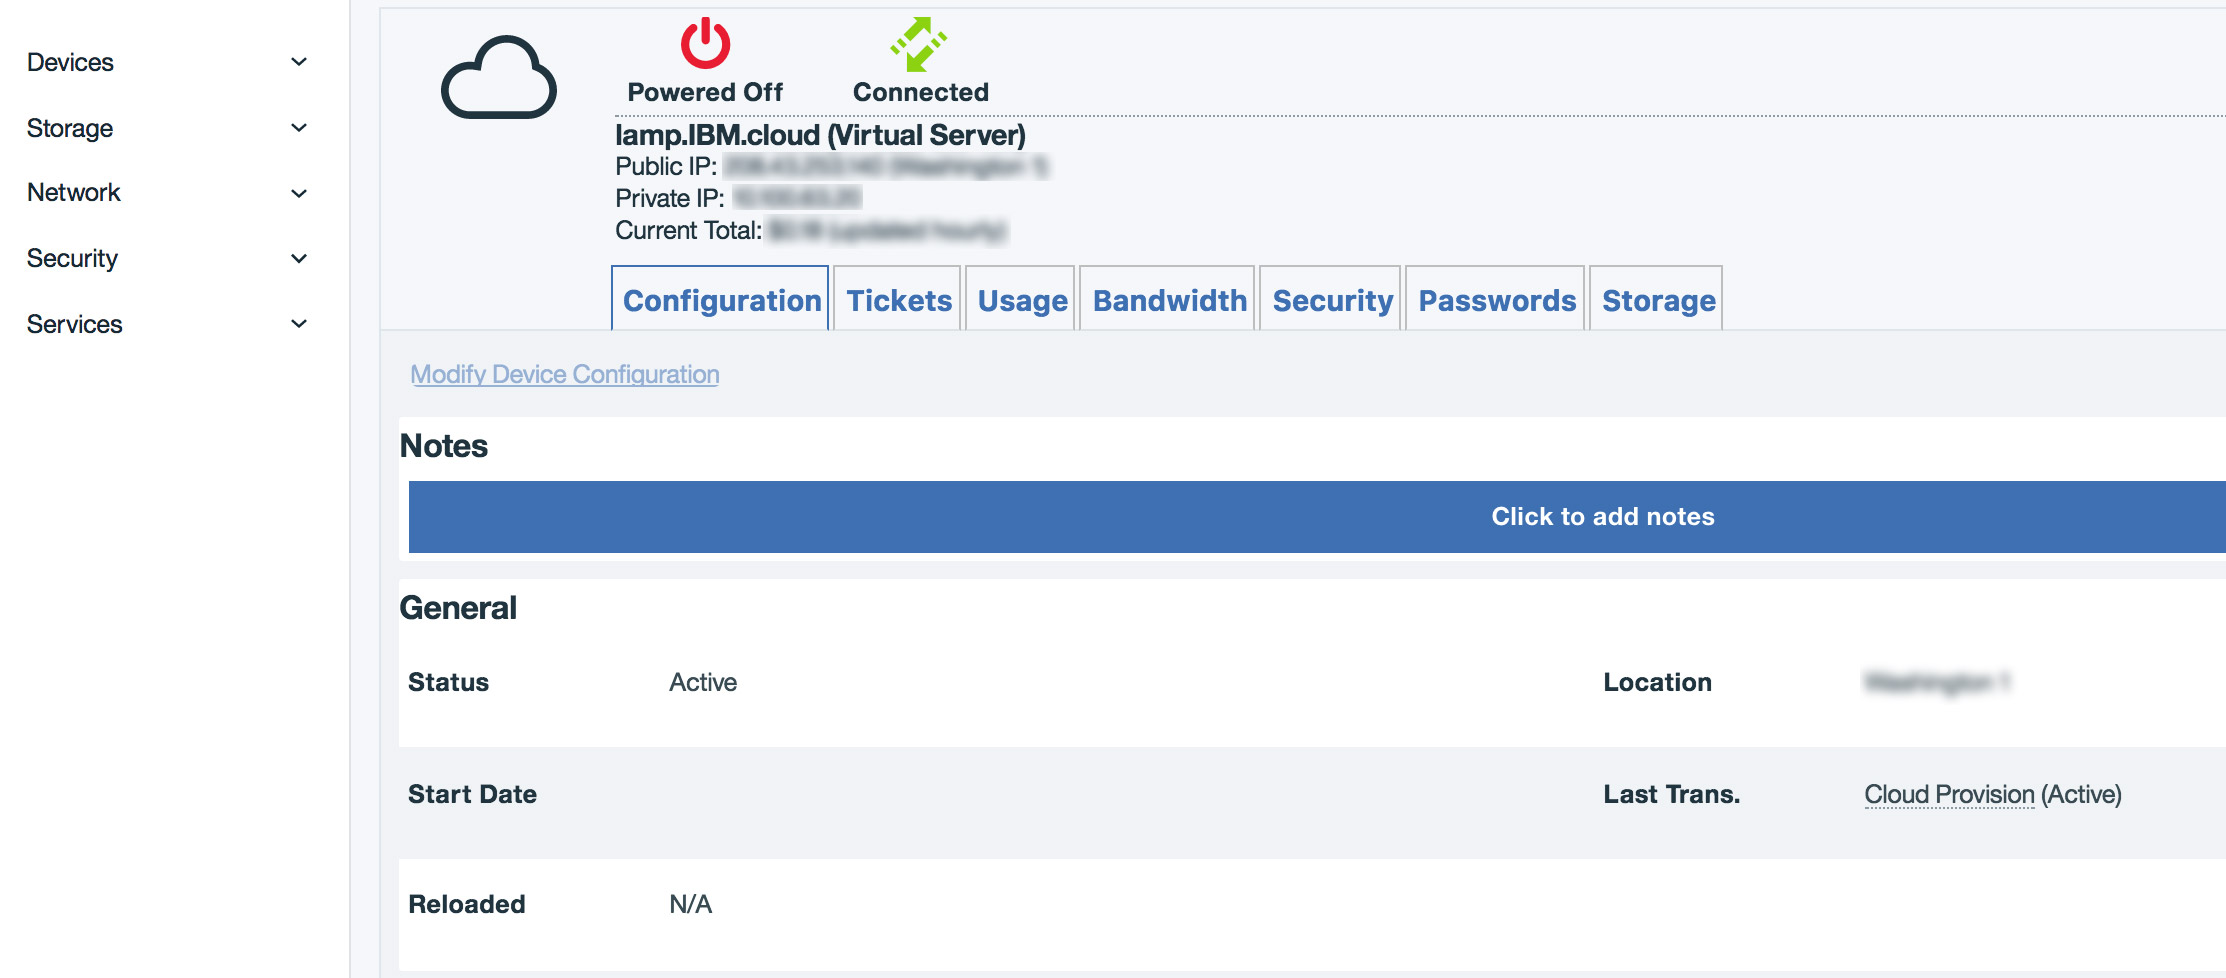
Task: Open the Cloud Provision transaction link
Action: point(1949,794)
